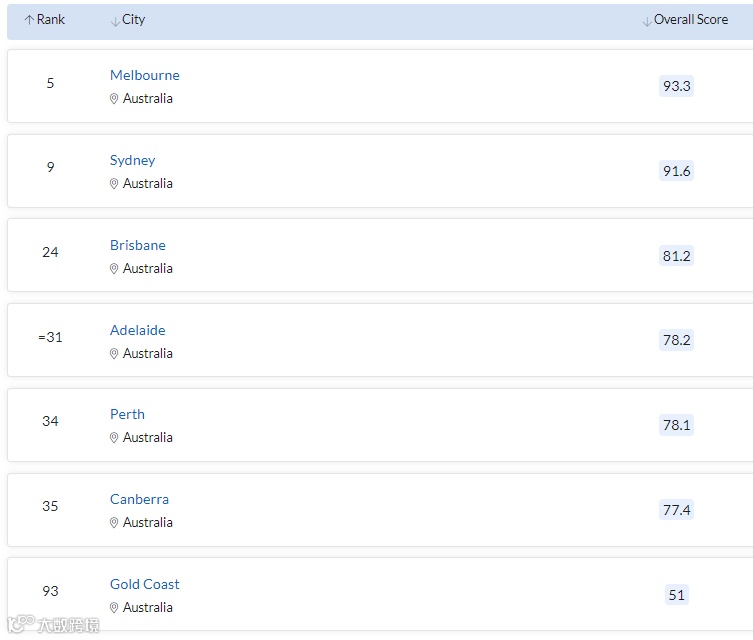Open the Gold Coast city link
The width and height of the screenshot is (753, 640).
[x=145, y=584]
